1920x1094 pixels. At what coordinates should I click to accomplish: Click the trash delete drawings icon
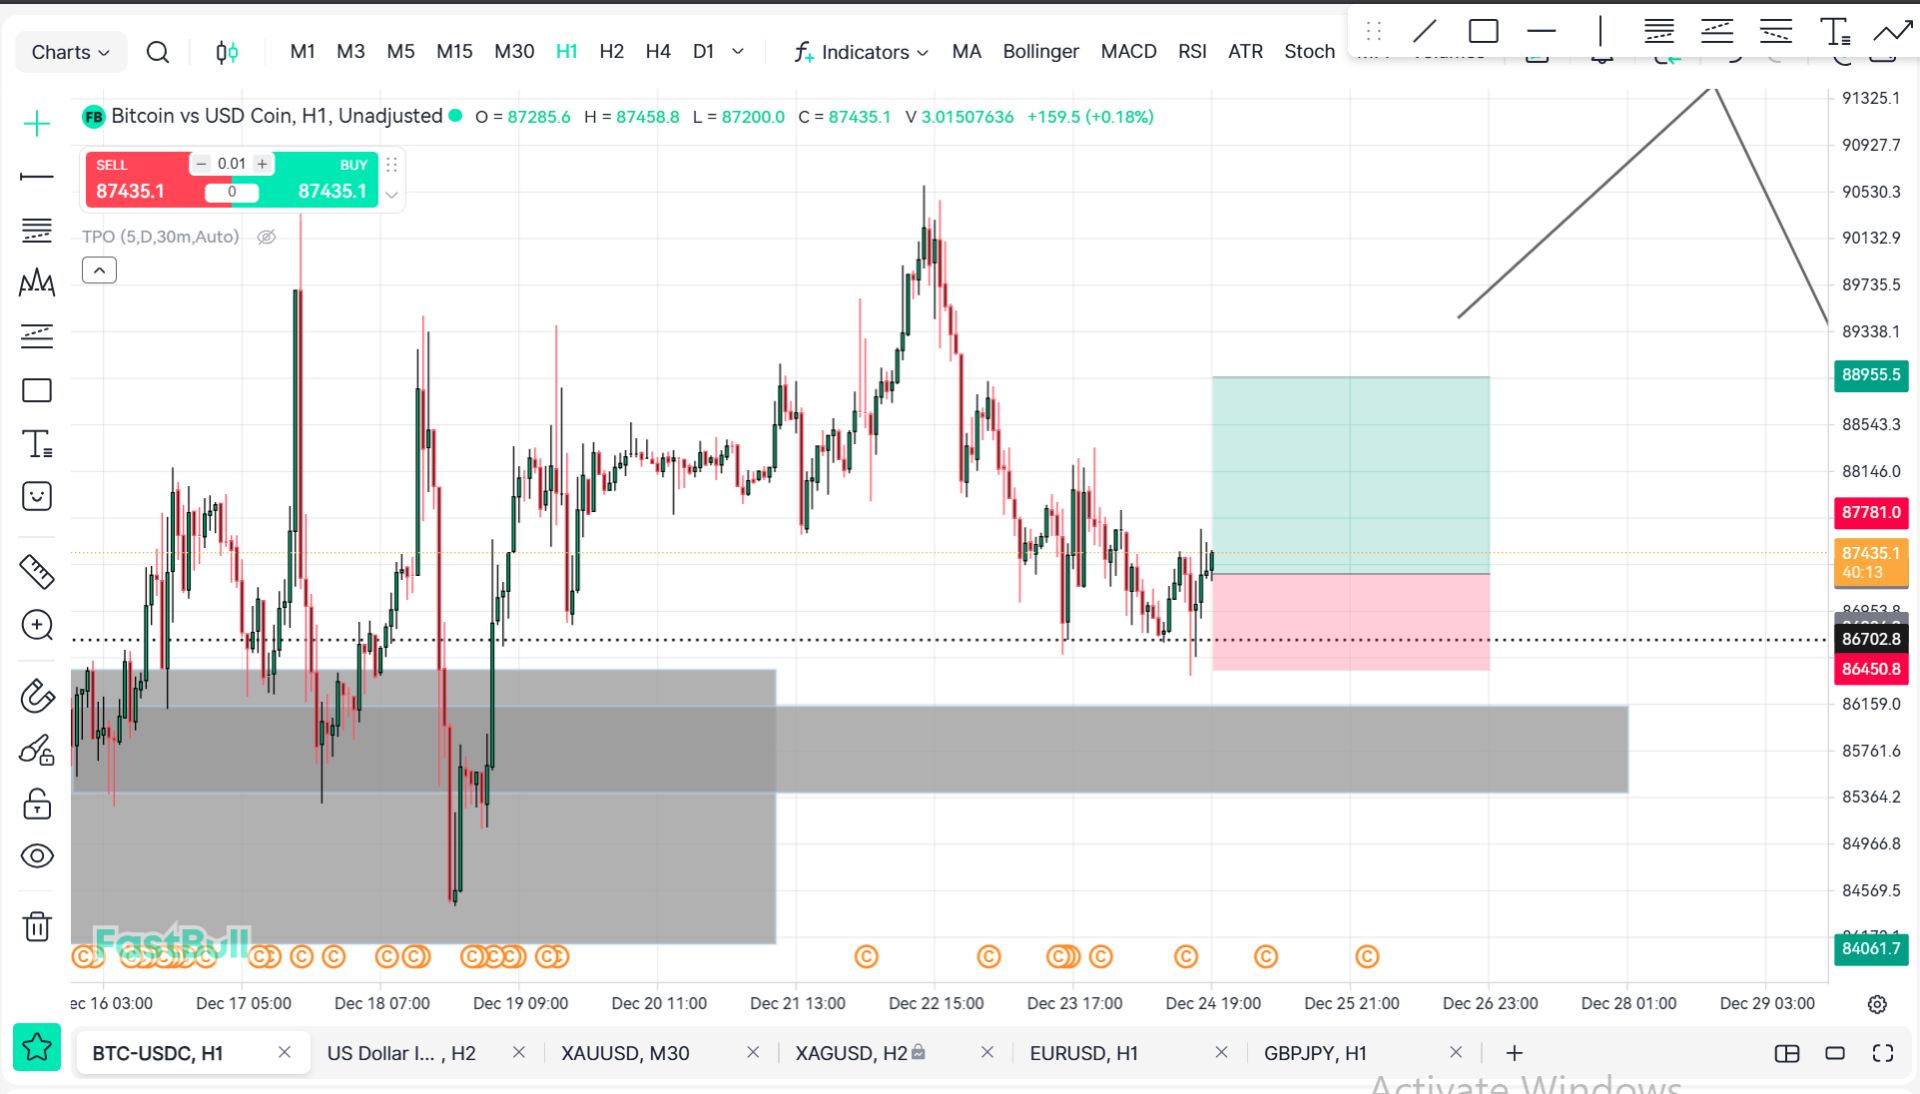[37, 927]
